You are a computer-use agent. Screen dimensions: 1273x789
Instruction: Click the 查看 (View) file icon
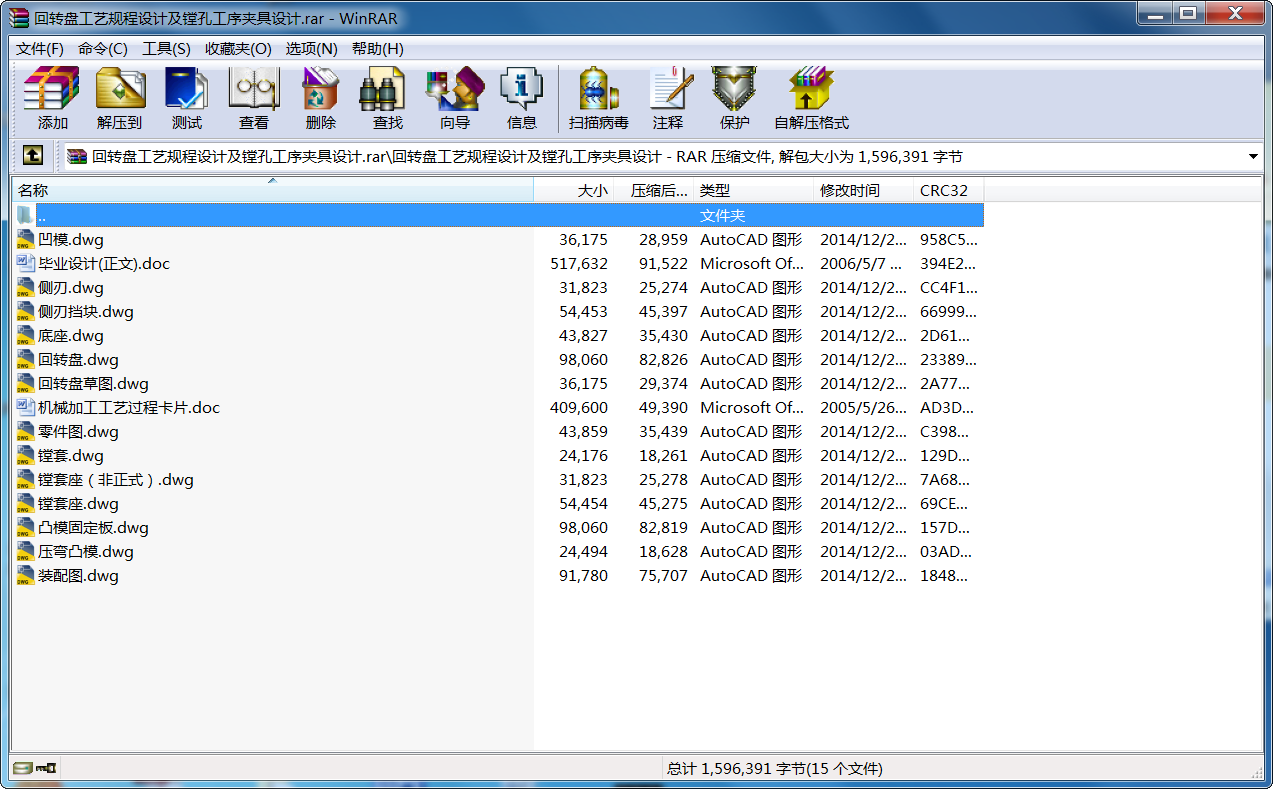253,97
